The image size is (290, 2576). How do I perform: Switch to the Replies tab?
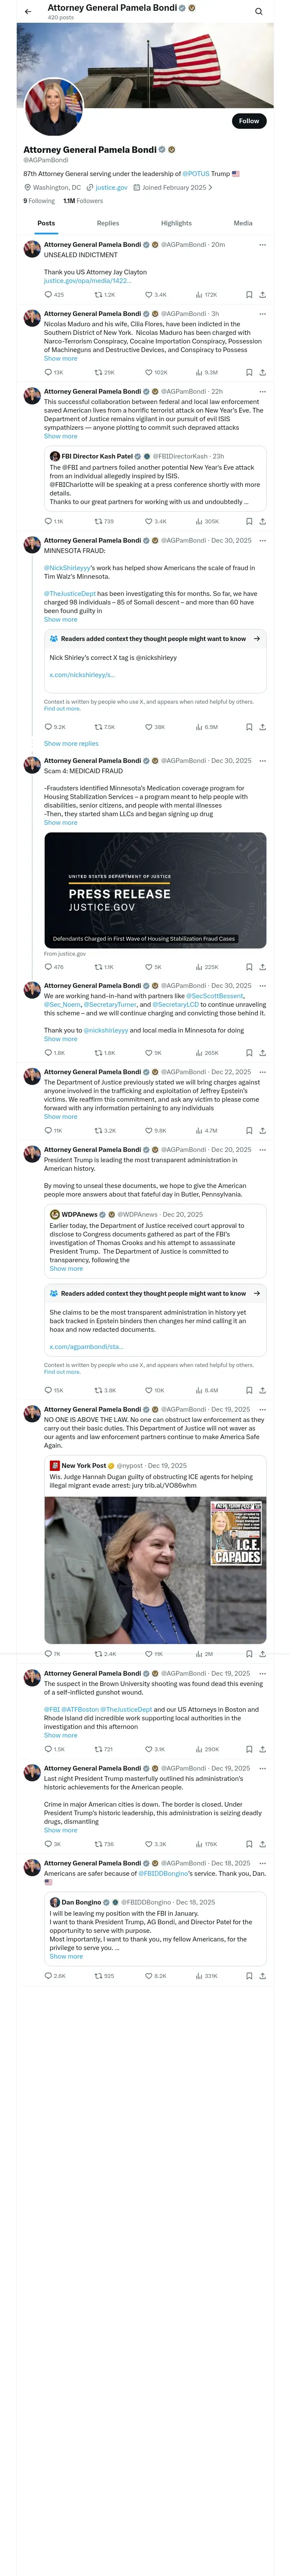click(108, 223)
